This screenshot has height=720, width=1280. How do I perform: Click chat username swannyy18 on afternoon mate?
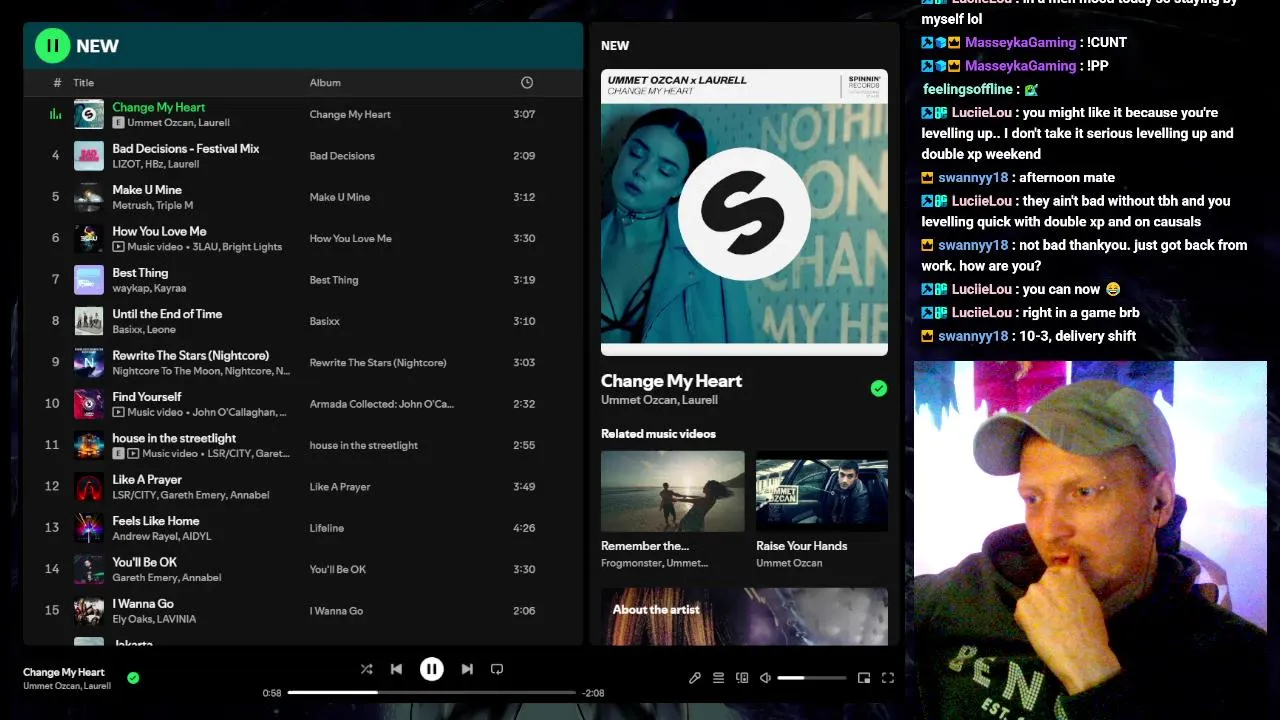click(x=973, y=178)
